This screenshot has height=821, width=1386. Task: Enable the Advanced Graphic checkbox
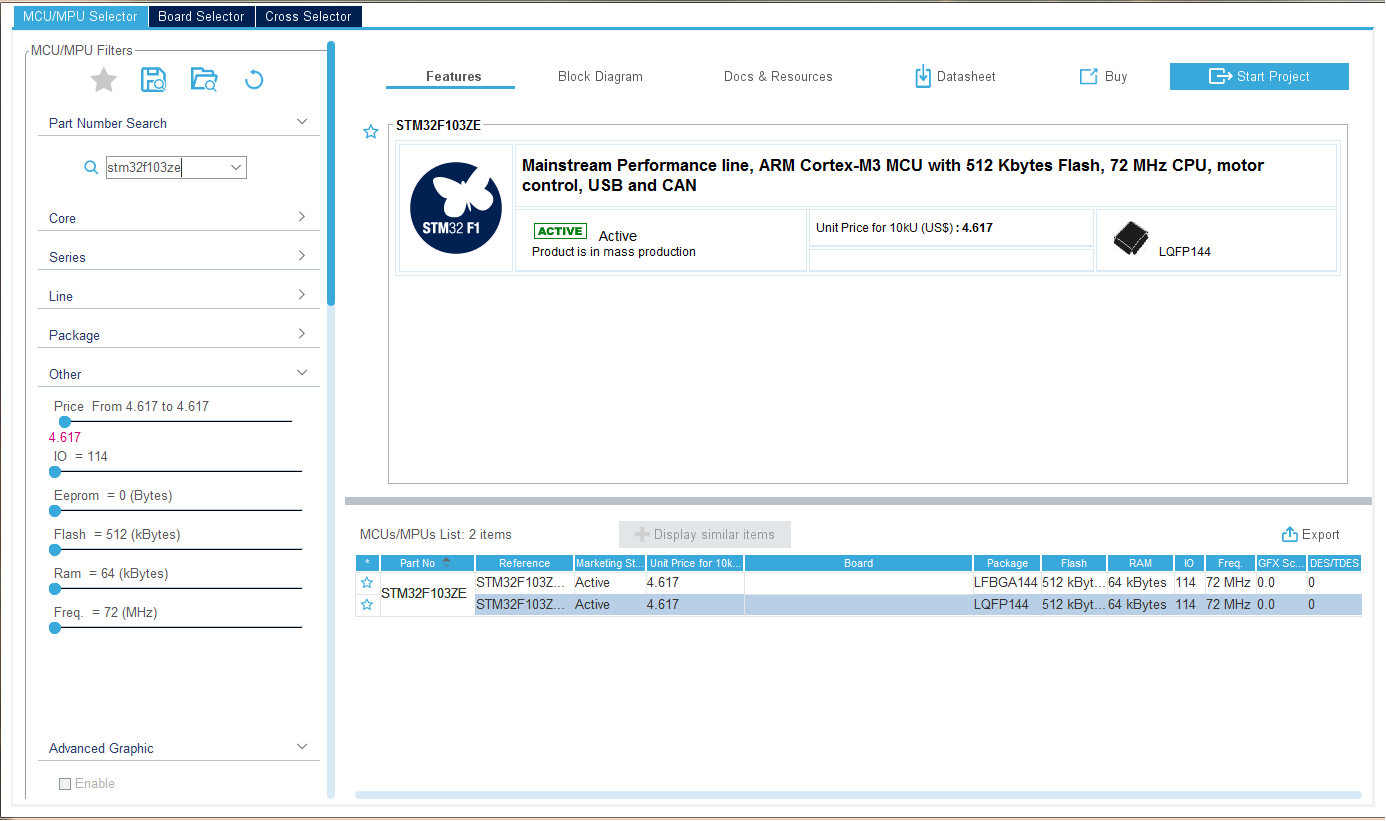pos(65,784)
